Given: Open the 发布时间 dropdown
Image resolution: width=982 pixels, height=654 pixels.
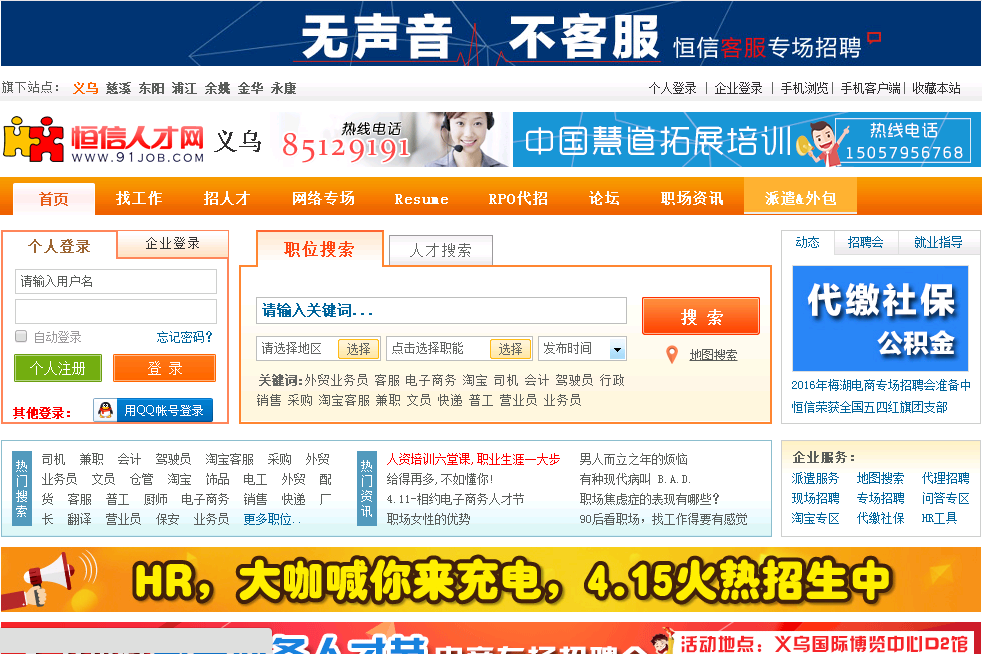Looking at the screenshot, I should [582, 348].
